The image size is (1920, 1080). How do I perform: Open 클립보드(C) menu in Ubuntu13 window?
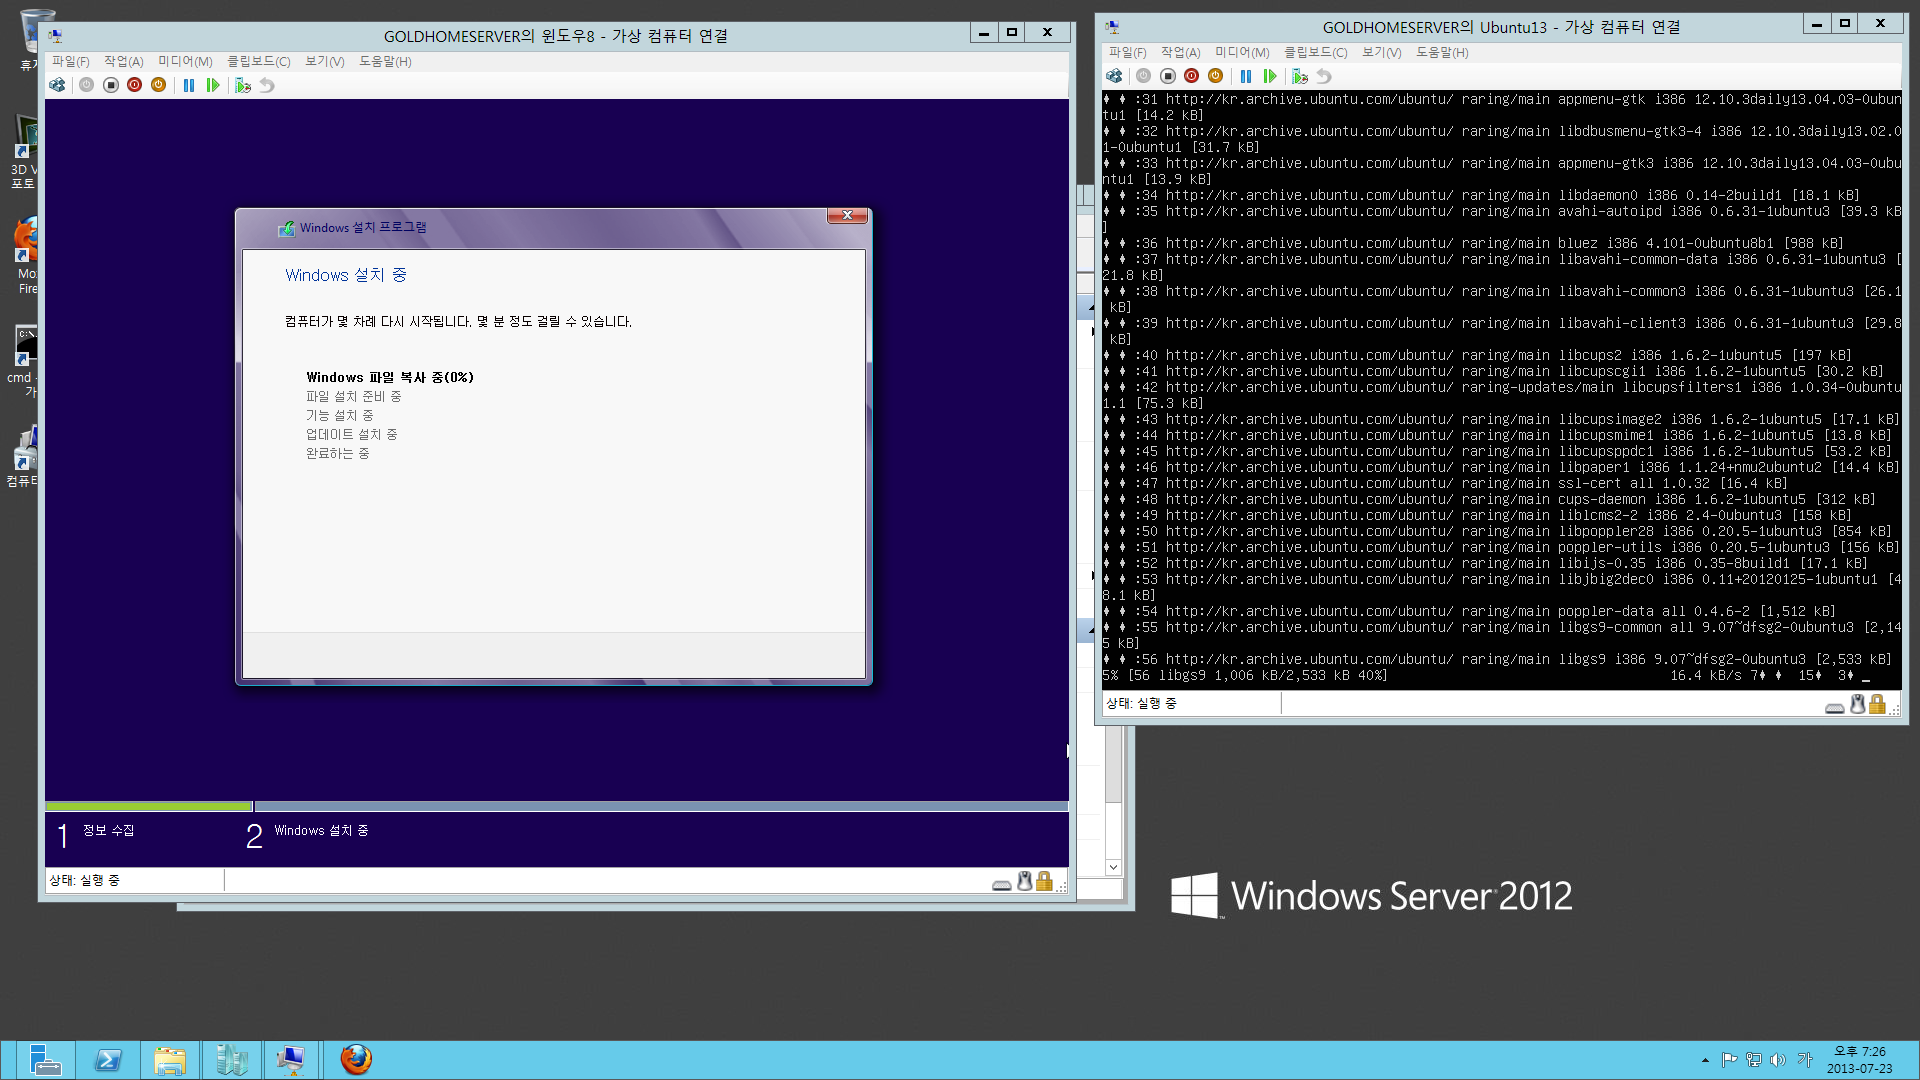pyautogui.click(x=1316, y=53)
